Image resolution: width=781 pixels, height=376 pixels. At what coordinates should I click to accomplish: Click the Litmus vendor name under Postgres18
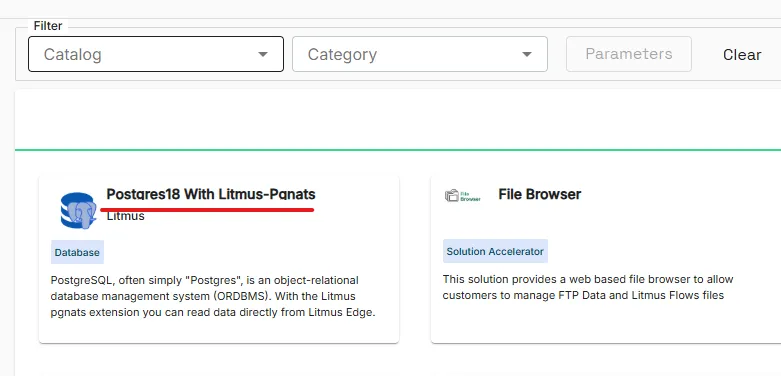[126, 216]
